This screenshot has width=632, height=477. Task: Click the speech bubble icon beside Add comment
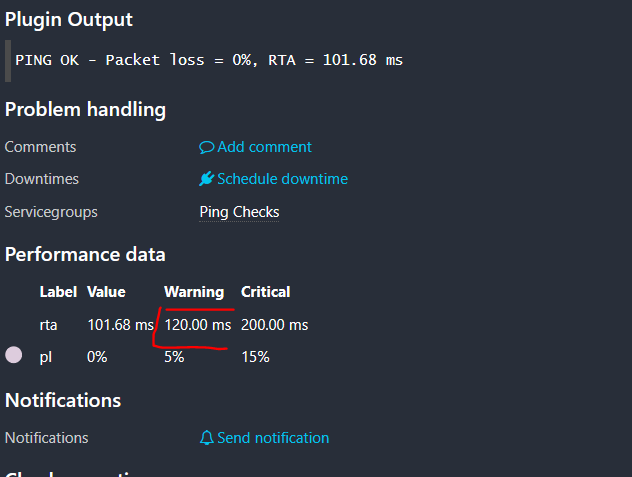207,147
